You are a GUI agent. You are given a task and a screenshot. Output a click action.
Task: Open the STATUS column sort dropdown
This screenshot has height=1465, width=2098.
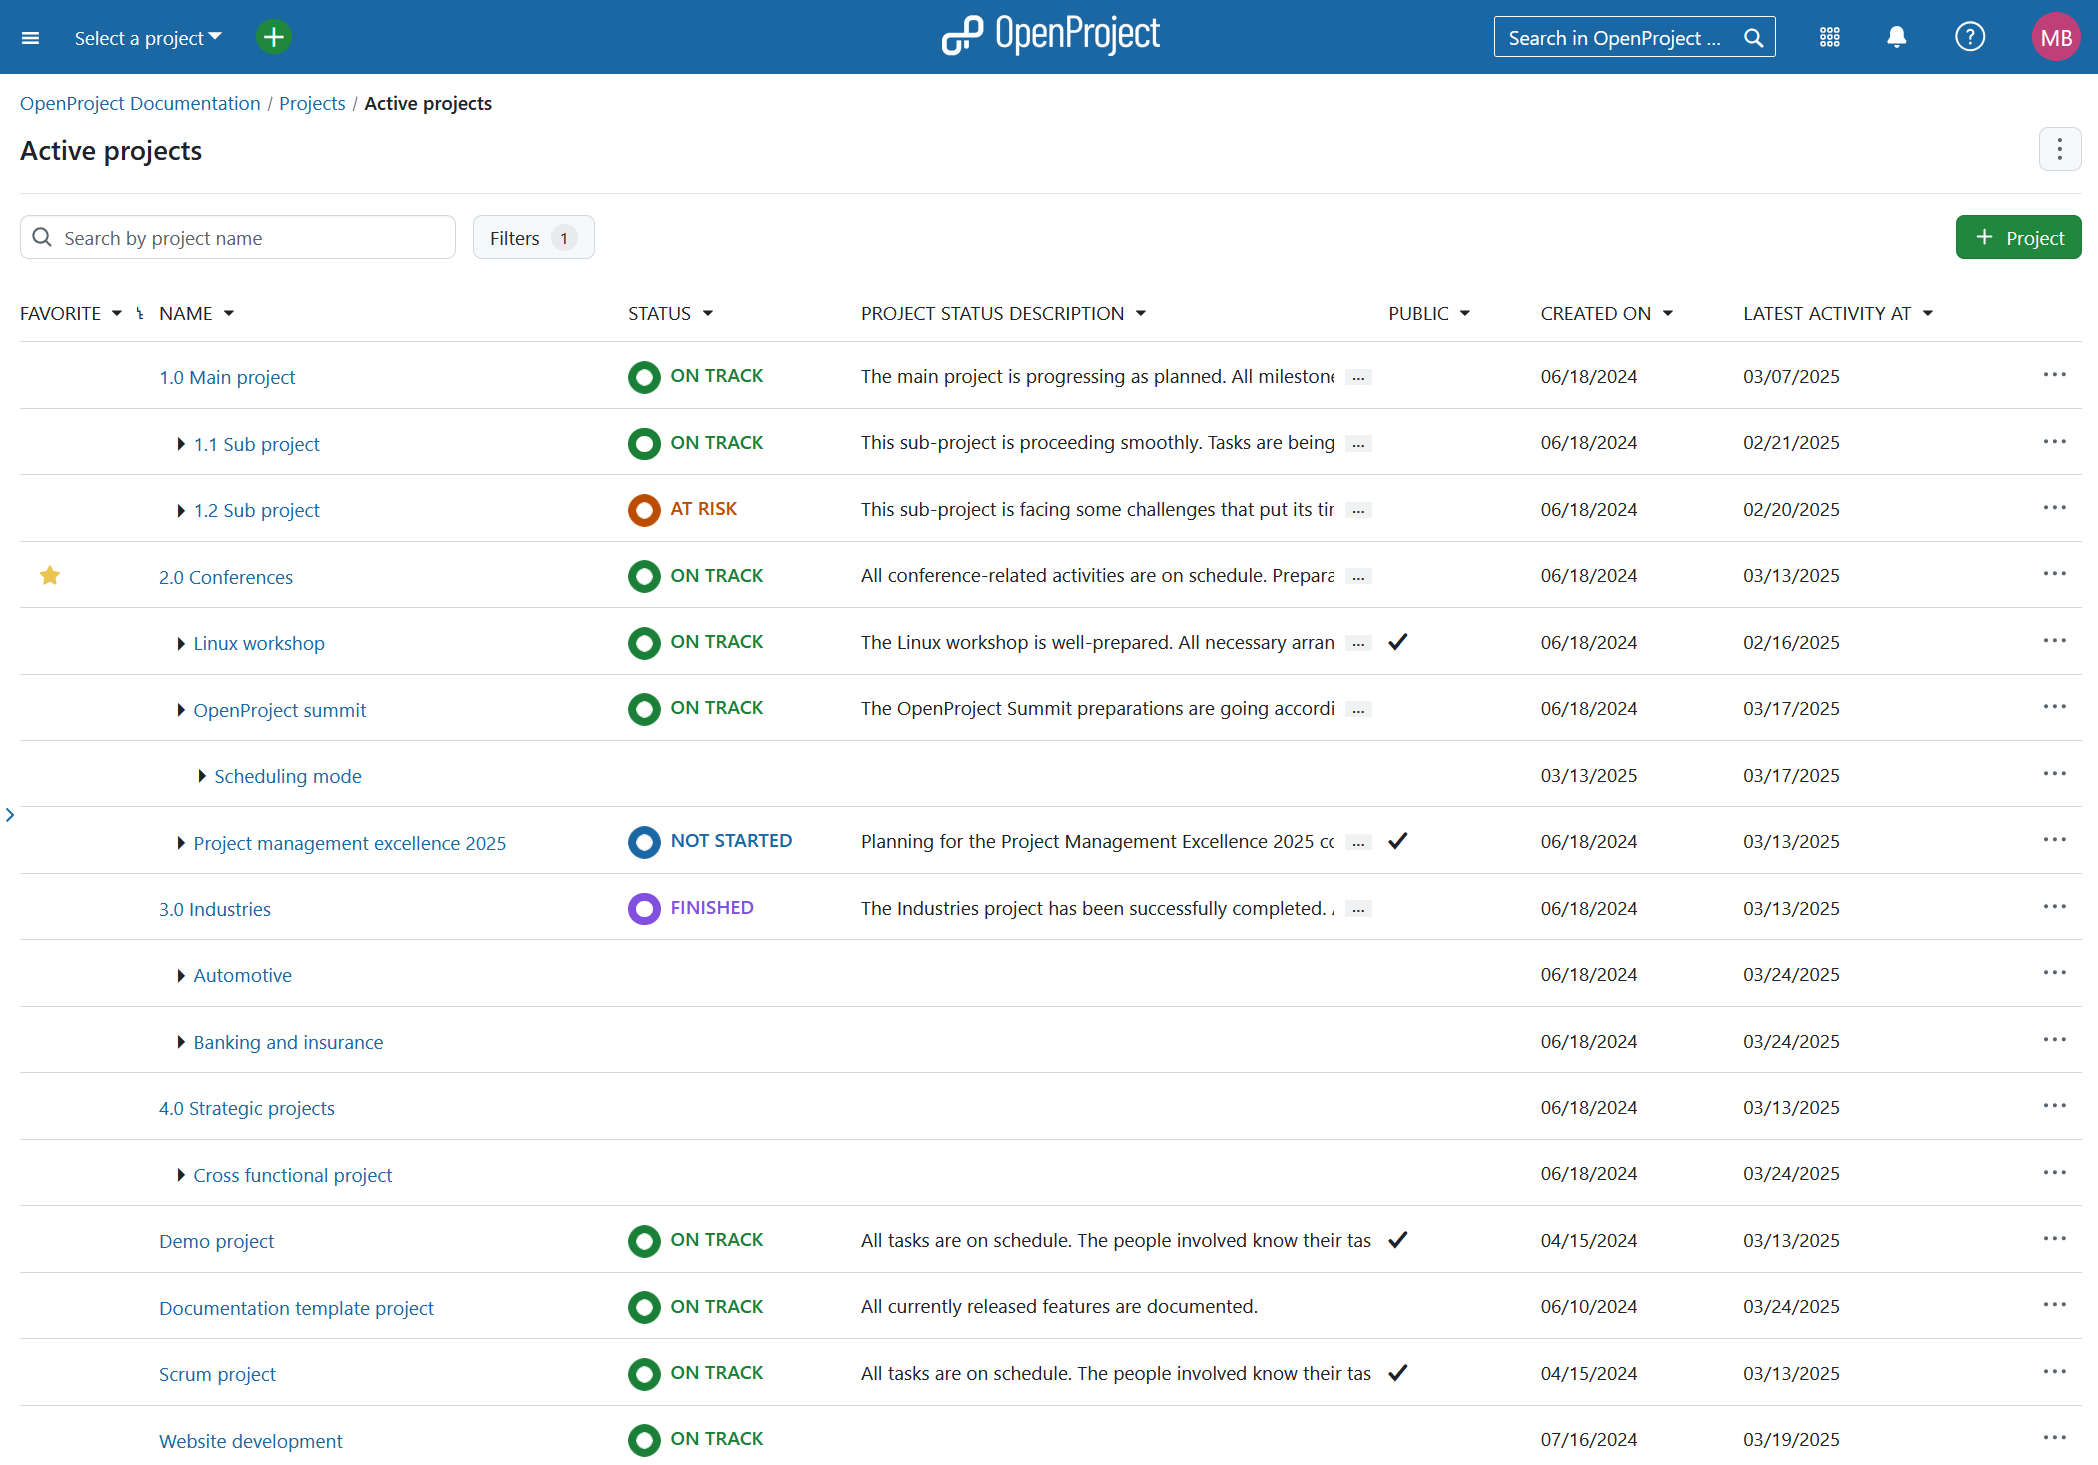709,313
